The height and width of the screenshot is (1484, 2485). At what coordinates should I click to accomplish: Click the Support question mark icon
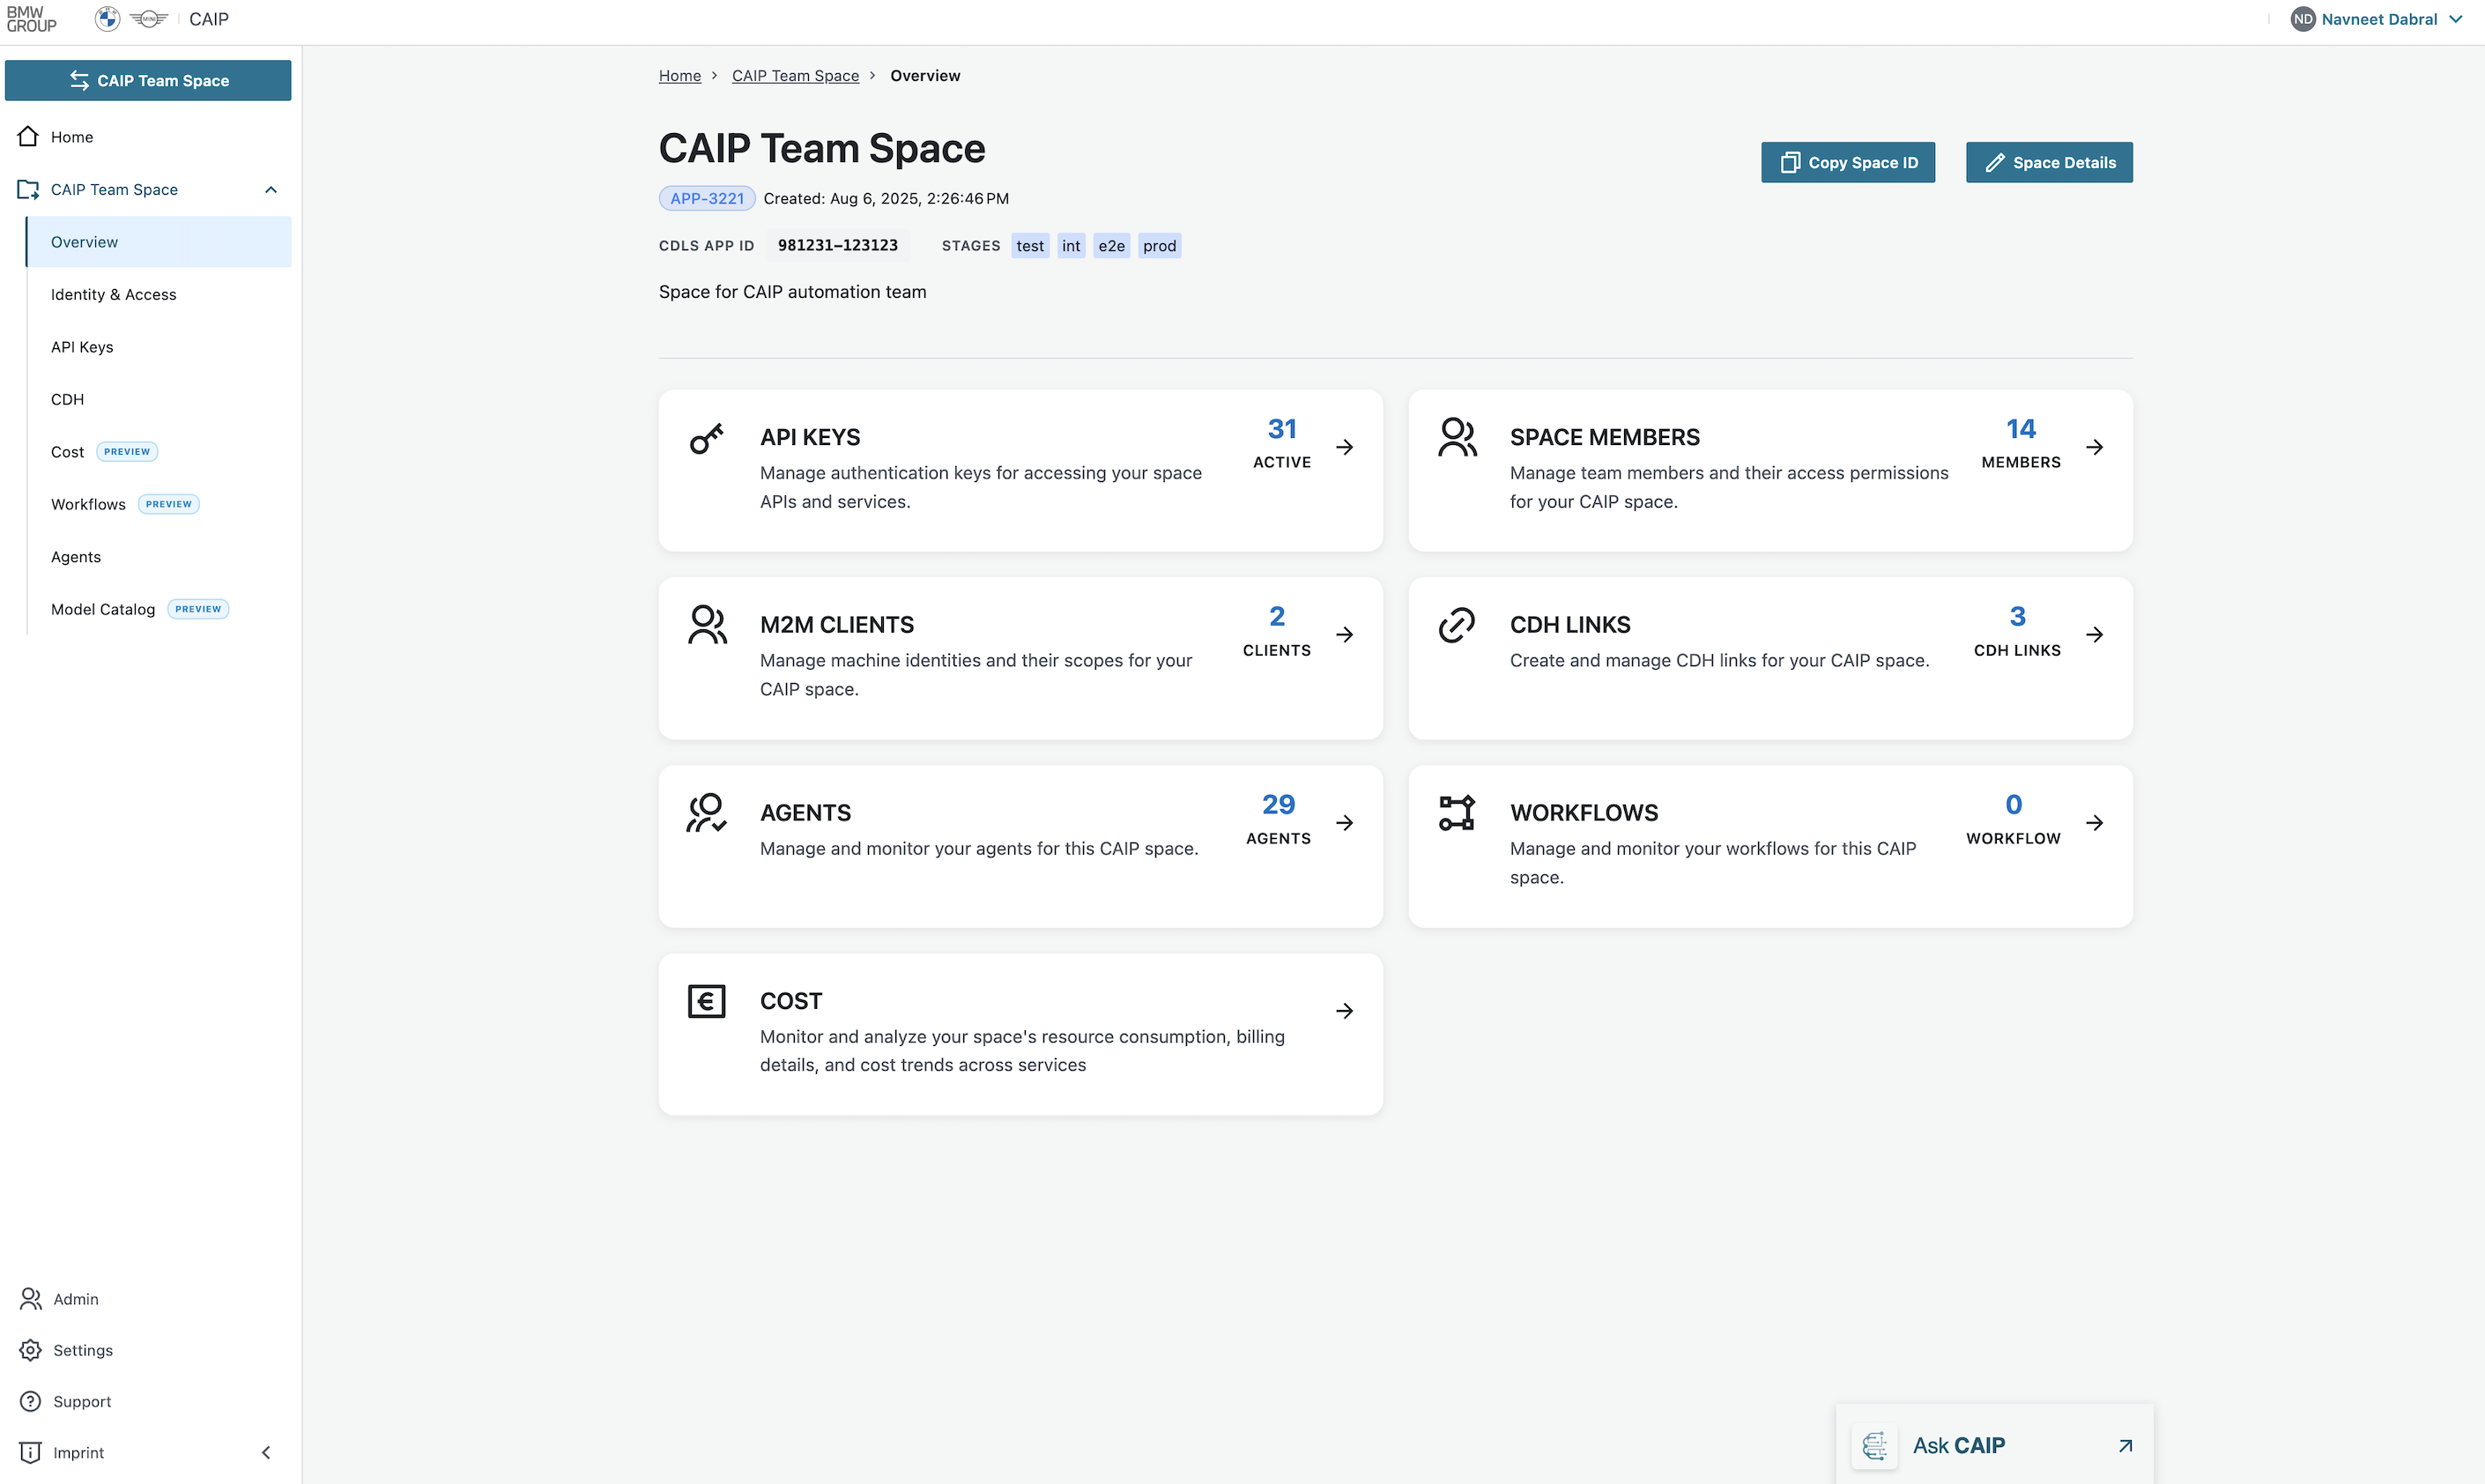coord(31,1401)
